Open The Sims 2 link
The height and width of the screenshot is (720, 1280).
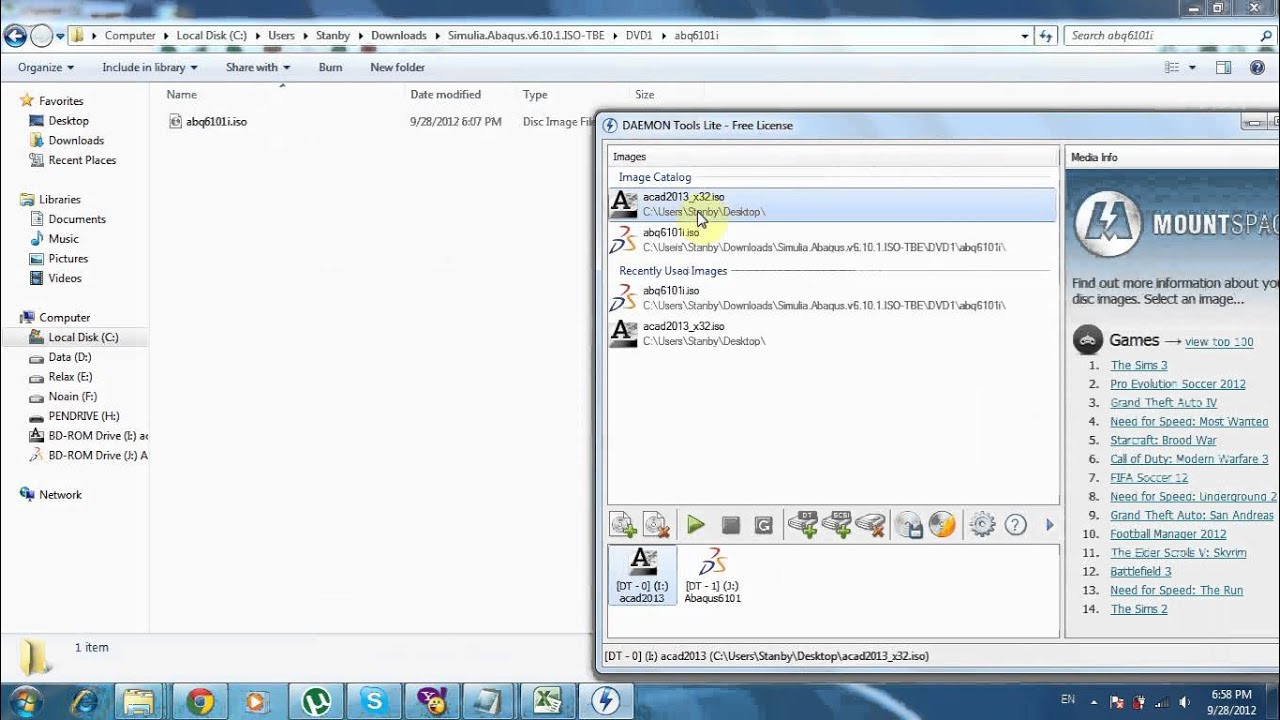point(1138,609)
